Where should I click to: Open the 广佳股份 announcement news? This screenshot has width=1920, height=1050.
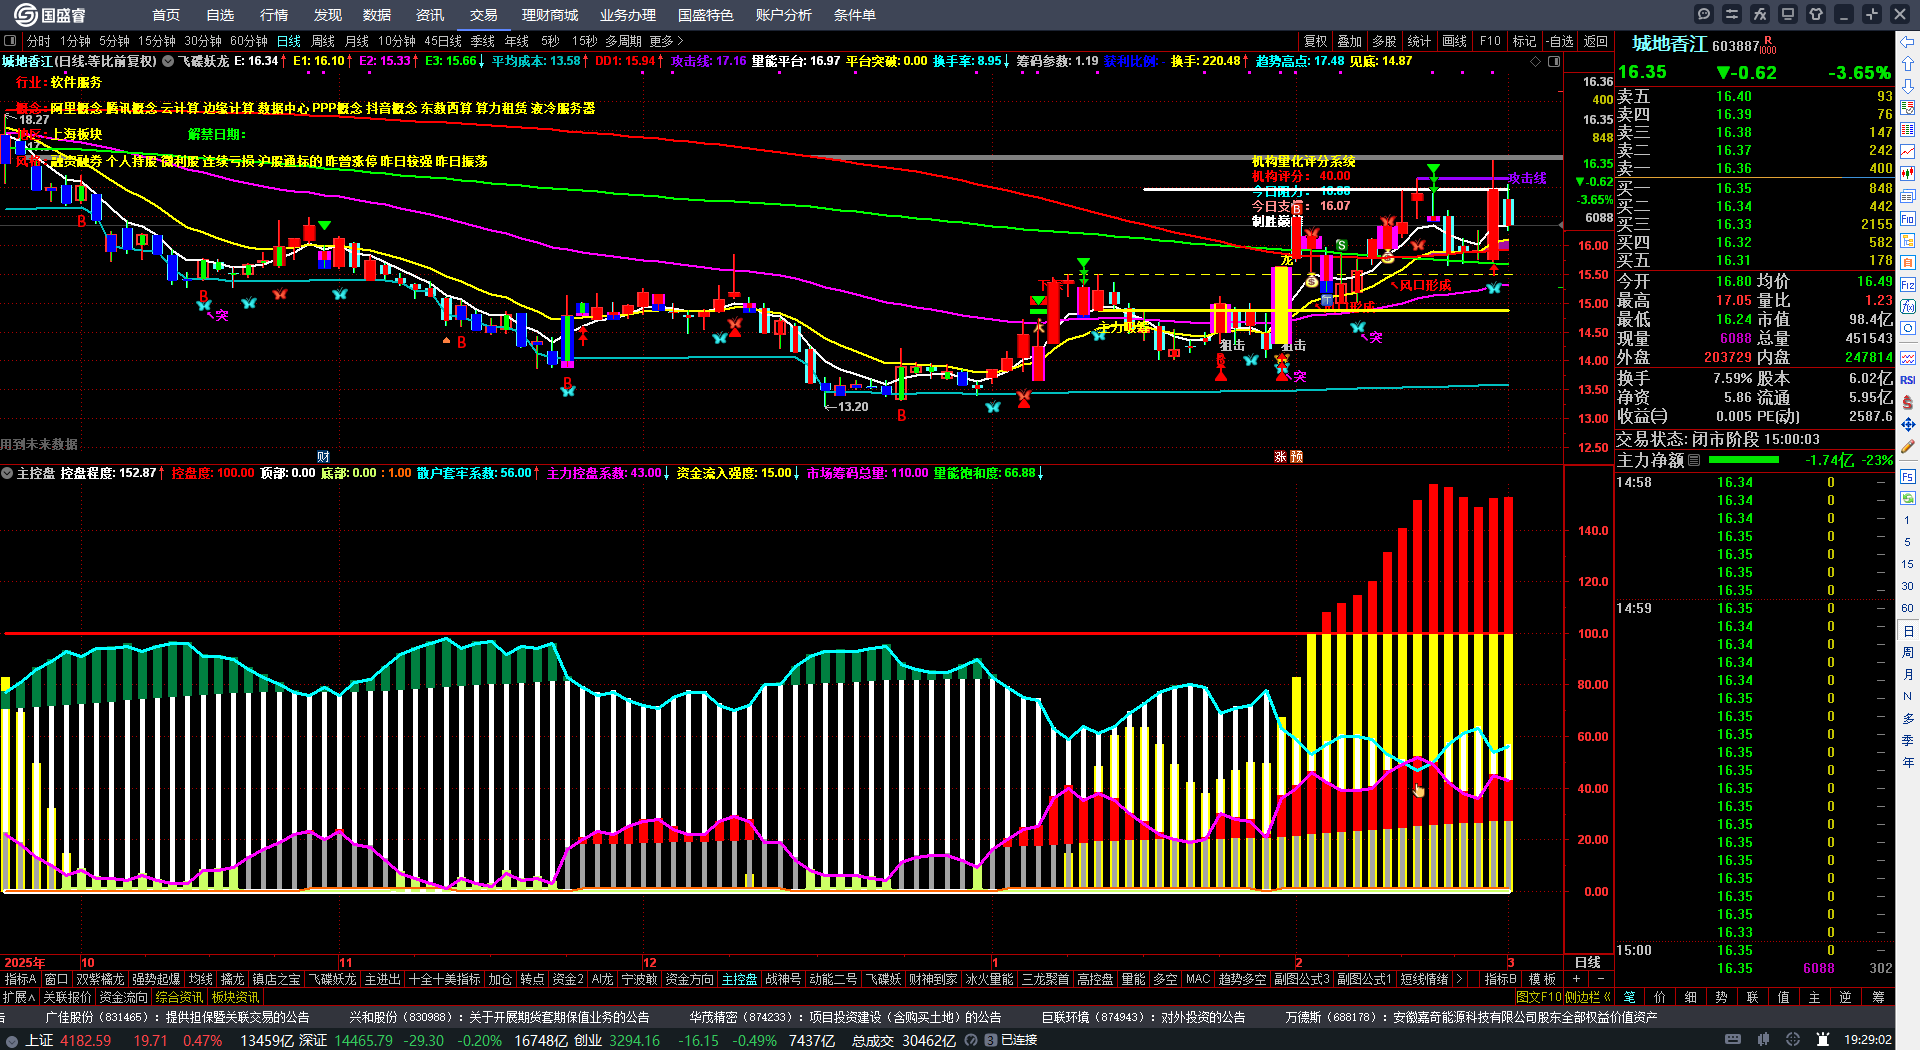pyautogui.click(x=177, y=1017)
